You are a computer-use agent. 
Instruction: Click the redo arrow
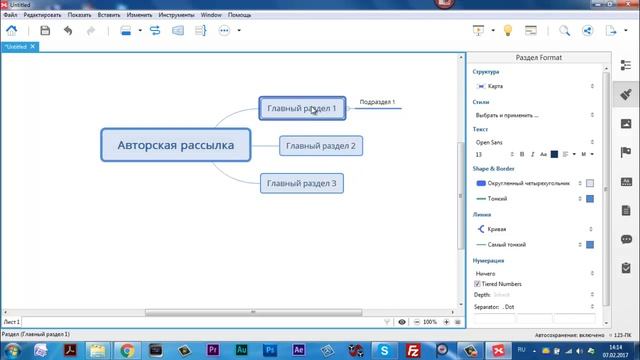[x=91, y=31]
